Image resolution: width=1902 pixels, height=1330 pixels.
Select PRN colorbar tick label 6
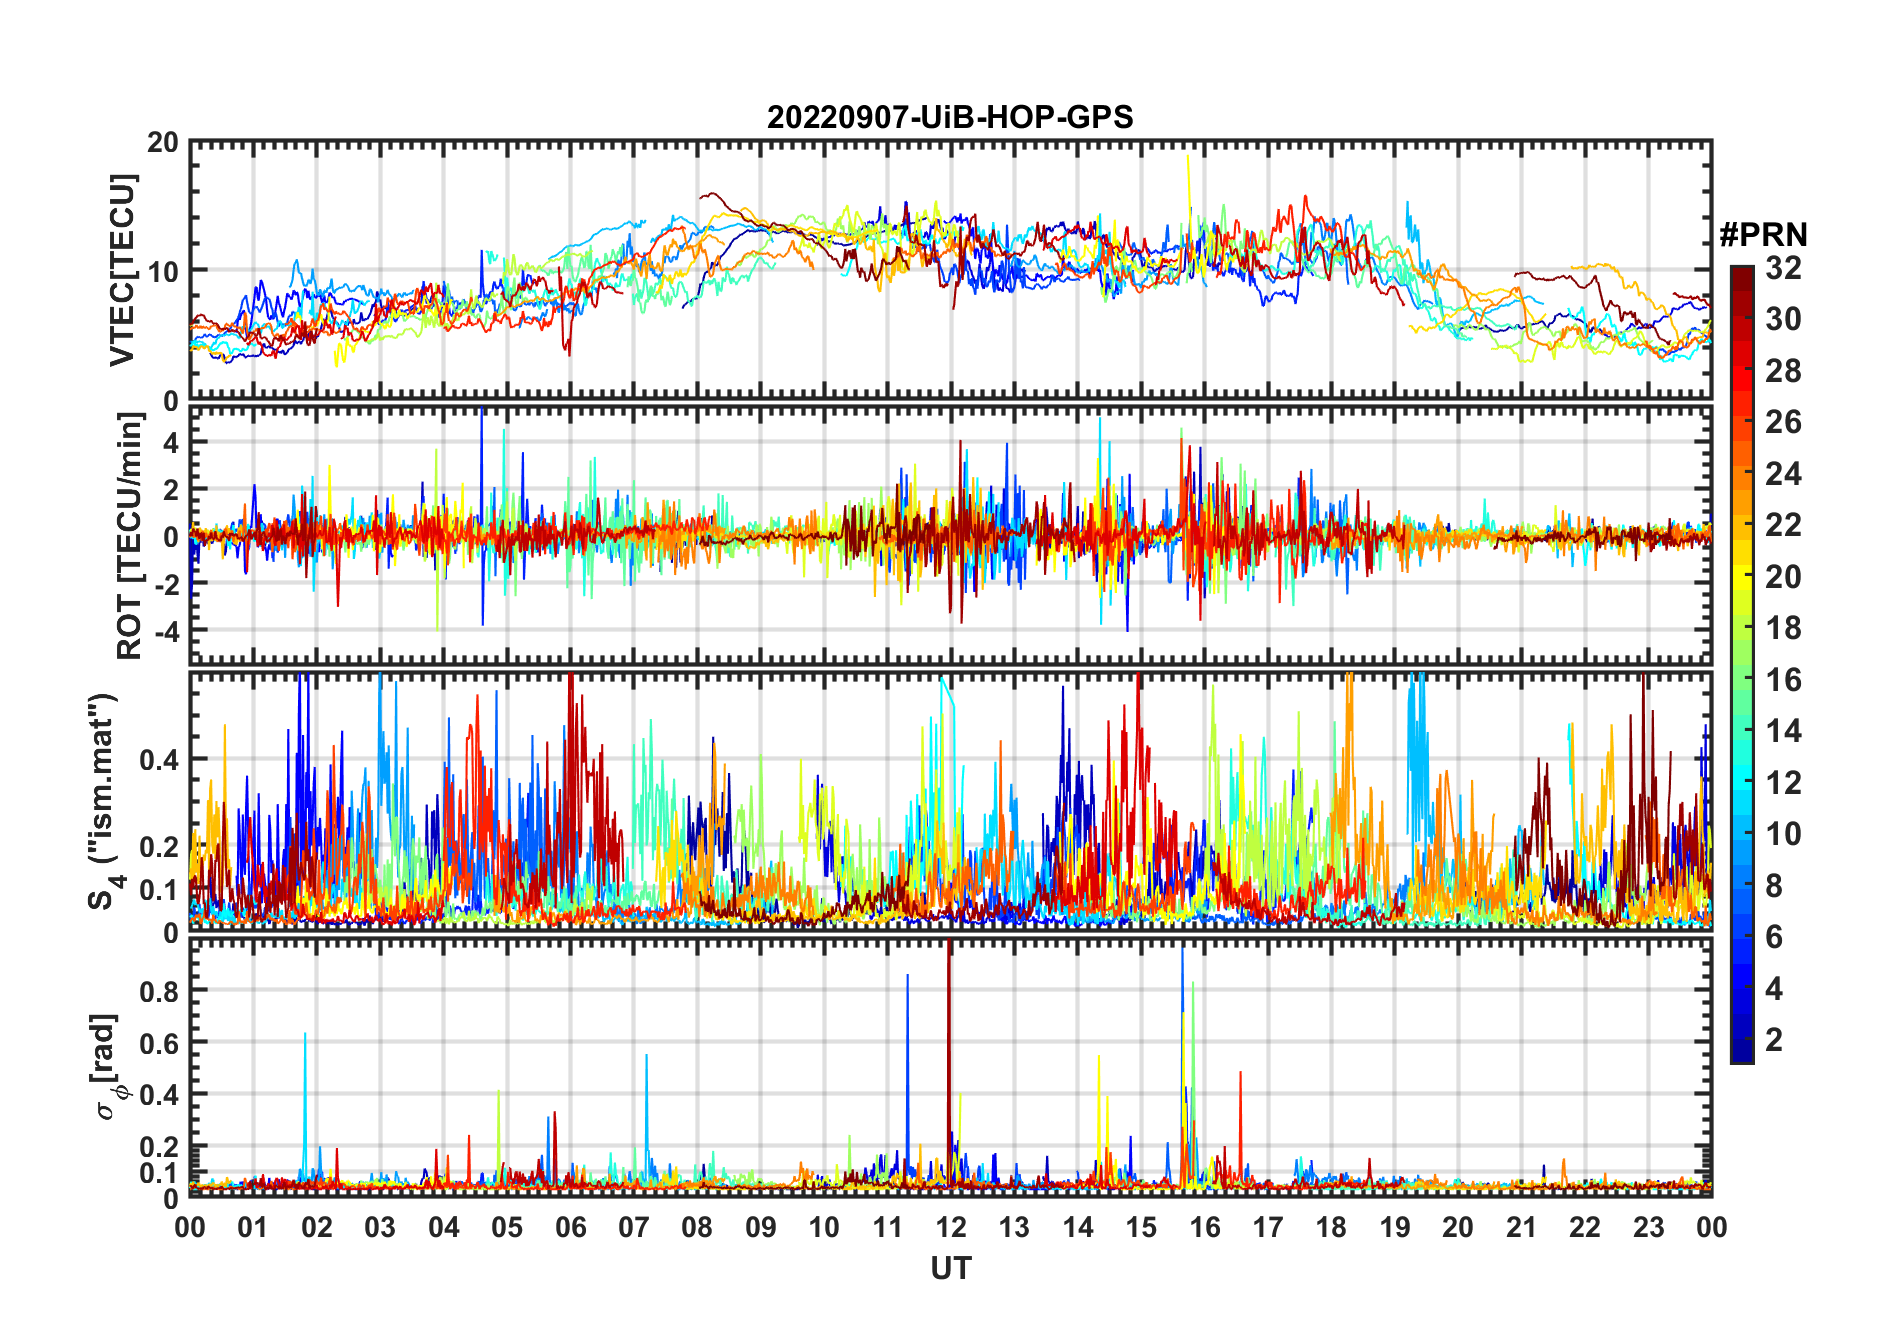1775,937
